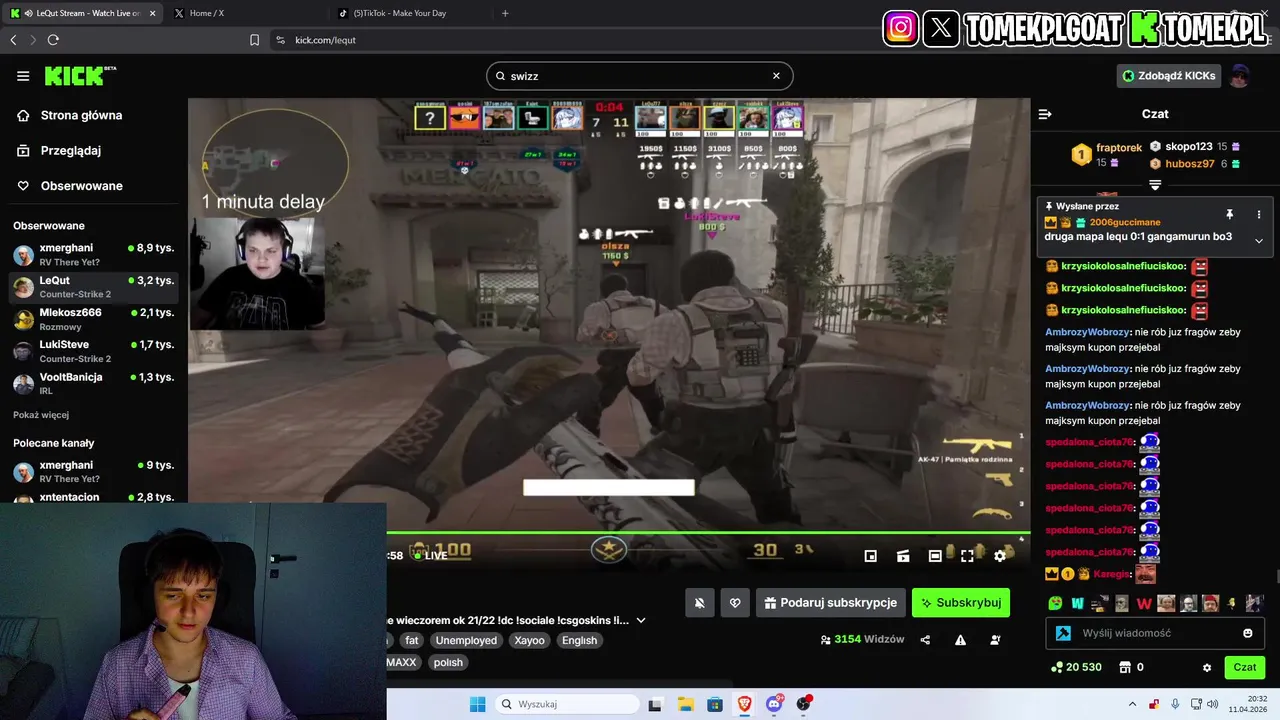Open the Windows Start menu

pos(478,704)
